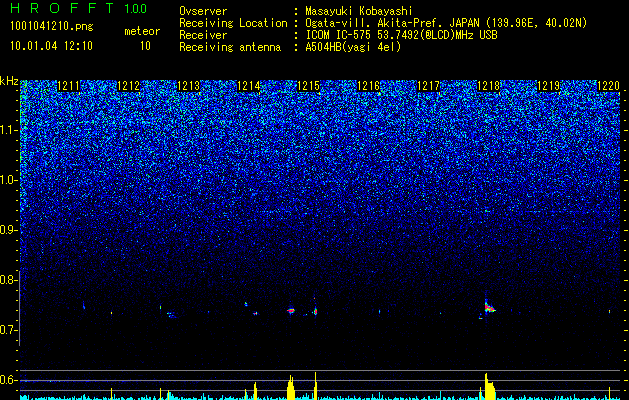Select the filename 1001041210.png
Screen dimensions: 629x400
(51, 27)
